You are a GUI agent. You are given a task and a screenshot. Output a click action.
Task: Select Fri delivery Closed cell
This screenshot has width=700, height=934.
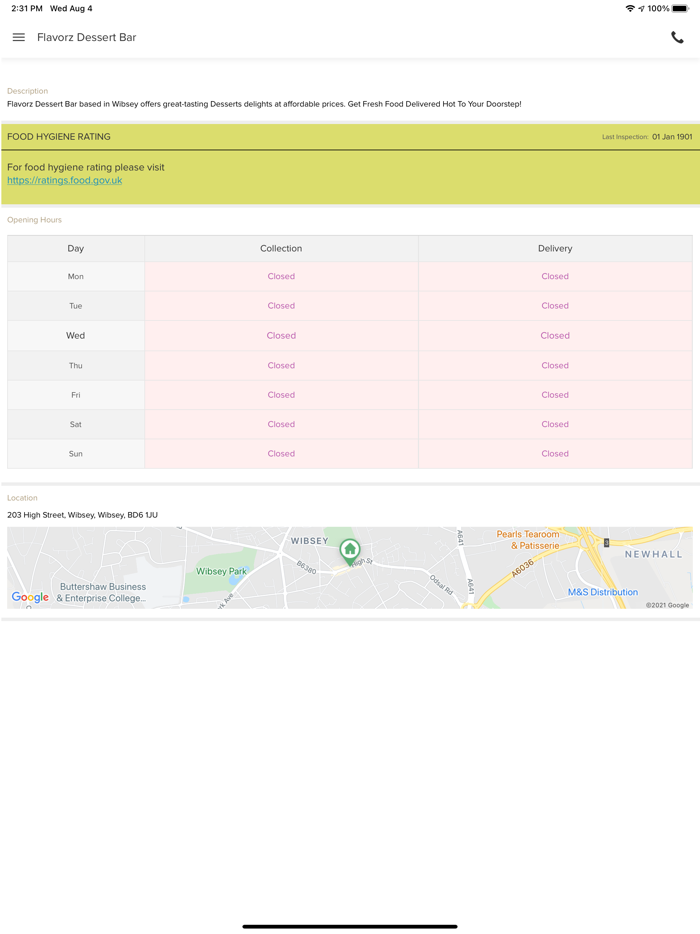555,395
